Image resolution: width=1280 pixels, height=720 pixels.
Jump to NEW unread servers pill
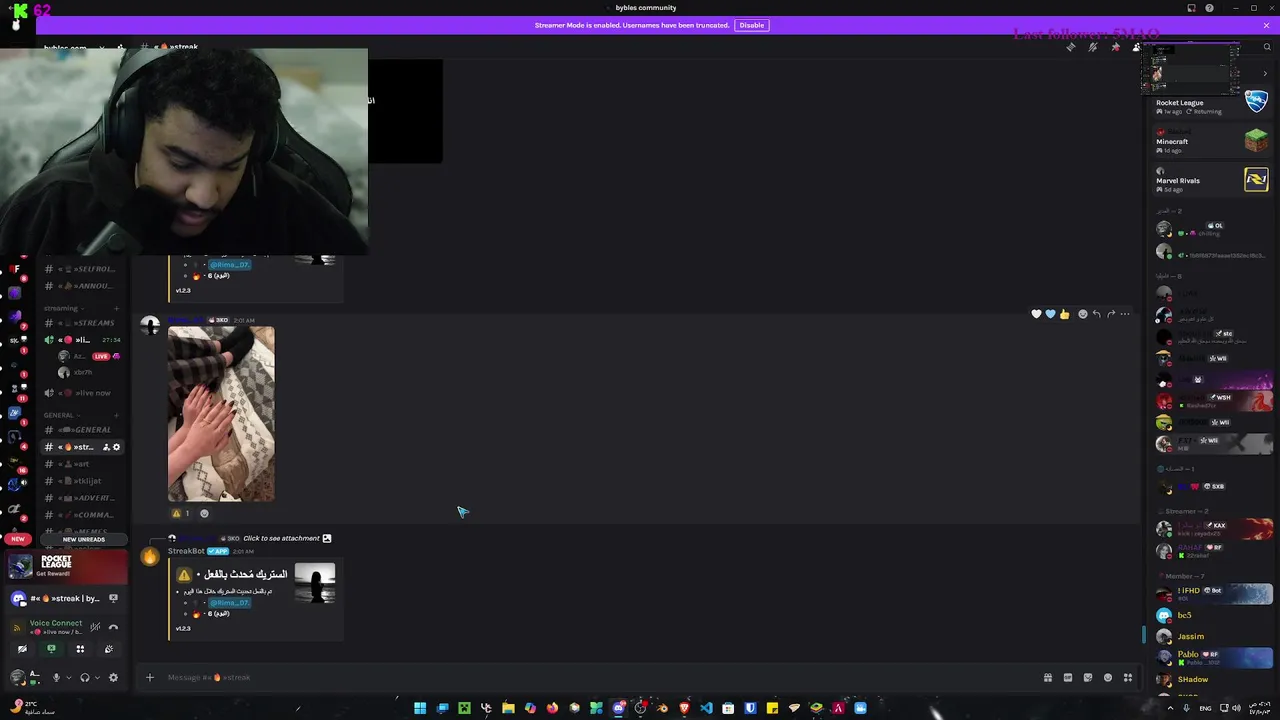pyautogui.click(x=17, y=539)
